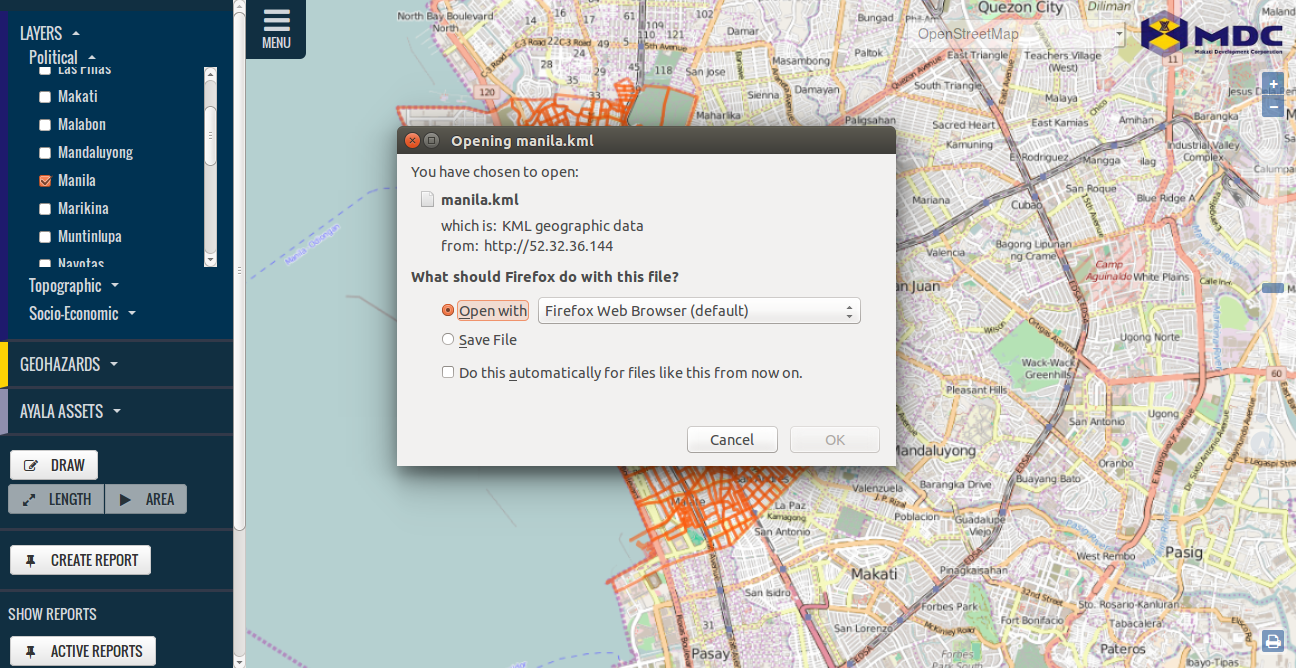Click the map zoom in plus button
Screen dimensions: 1296x668
(x=1274, y=84)
